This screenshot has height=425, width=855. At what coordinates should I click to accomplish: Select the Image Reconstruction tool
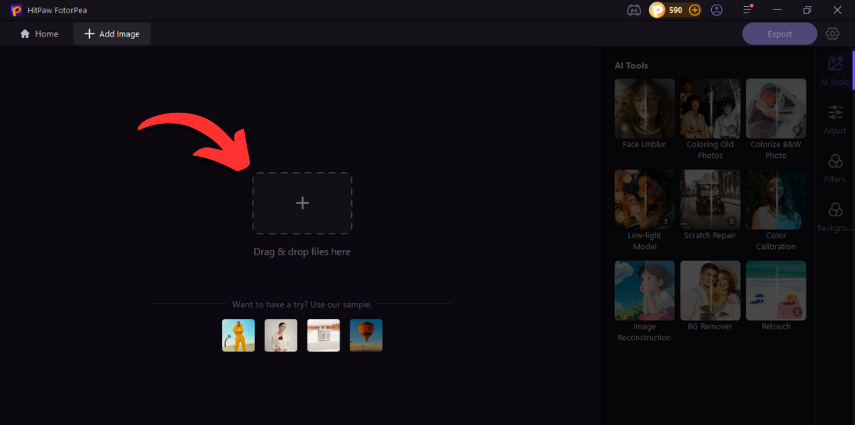(645, 302)
